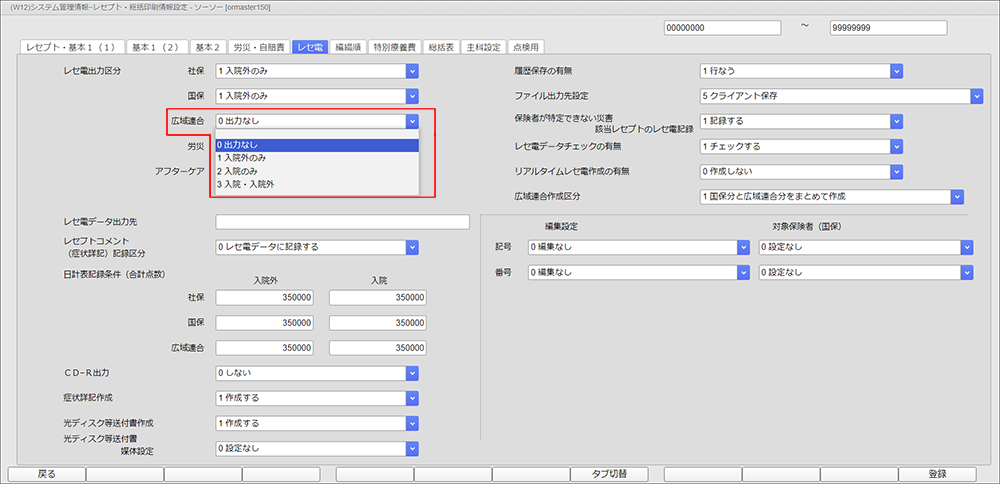Select highlighted '0 出力なし' option
Screen dimensions: 1000x484
(x=315, y=145)
